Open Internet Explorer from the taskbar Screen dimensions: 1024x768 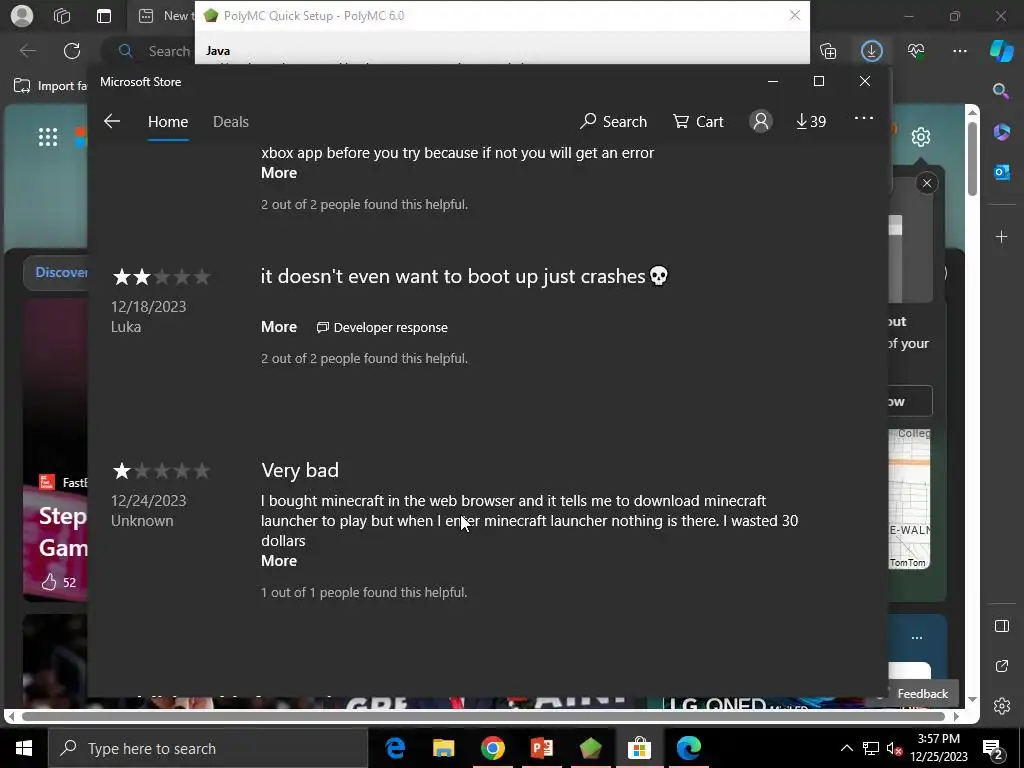394,748
